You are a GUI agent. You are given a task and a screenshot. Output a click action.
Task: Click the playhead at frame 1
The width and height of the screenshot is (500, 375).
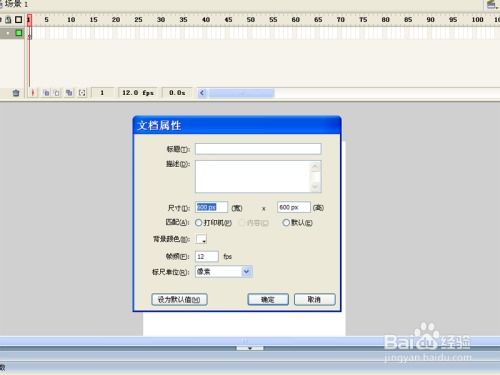tap(29, 20)
